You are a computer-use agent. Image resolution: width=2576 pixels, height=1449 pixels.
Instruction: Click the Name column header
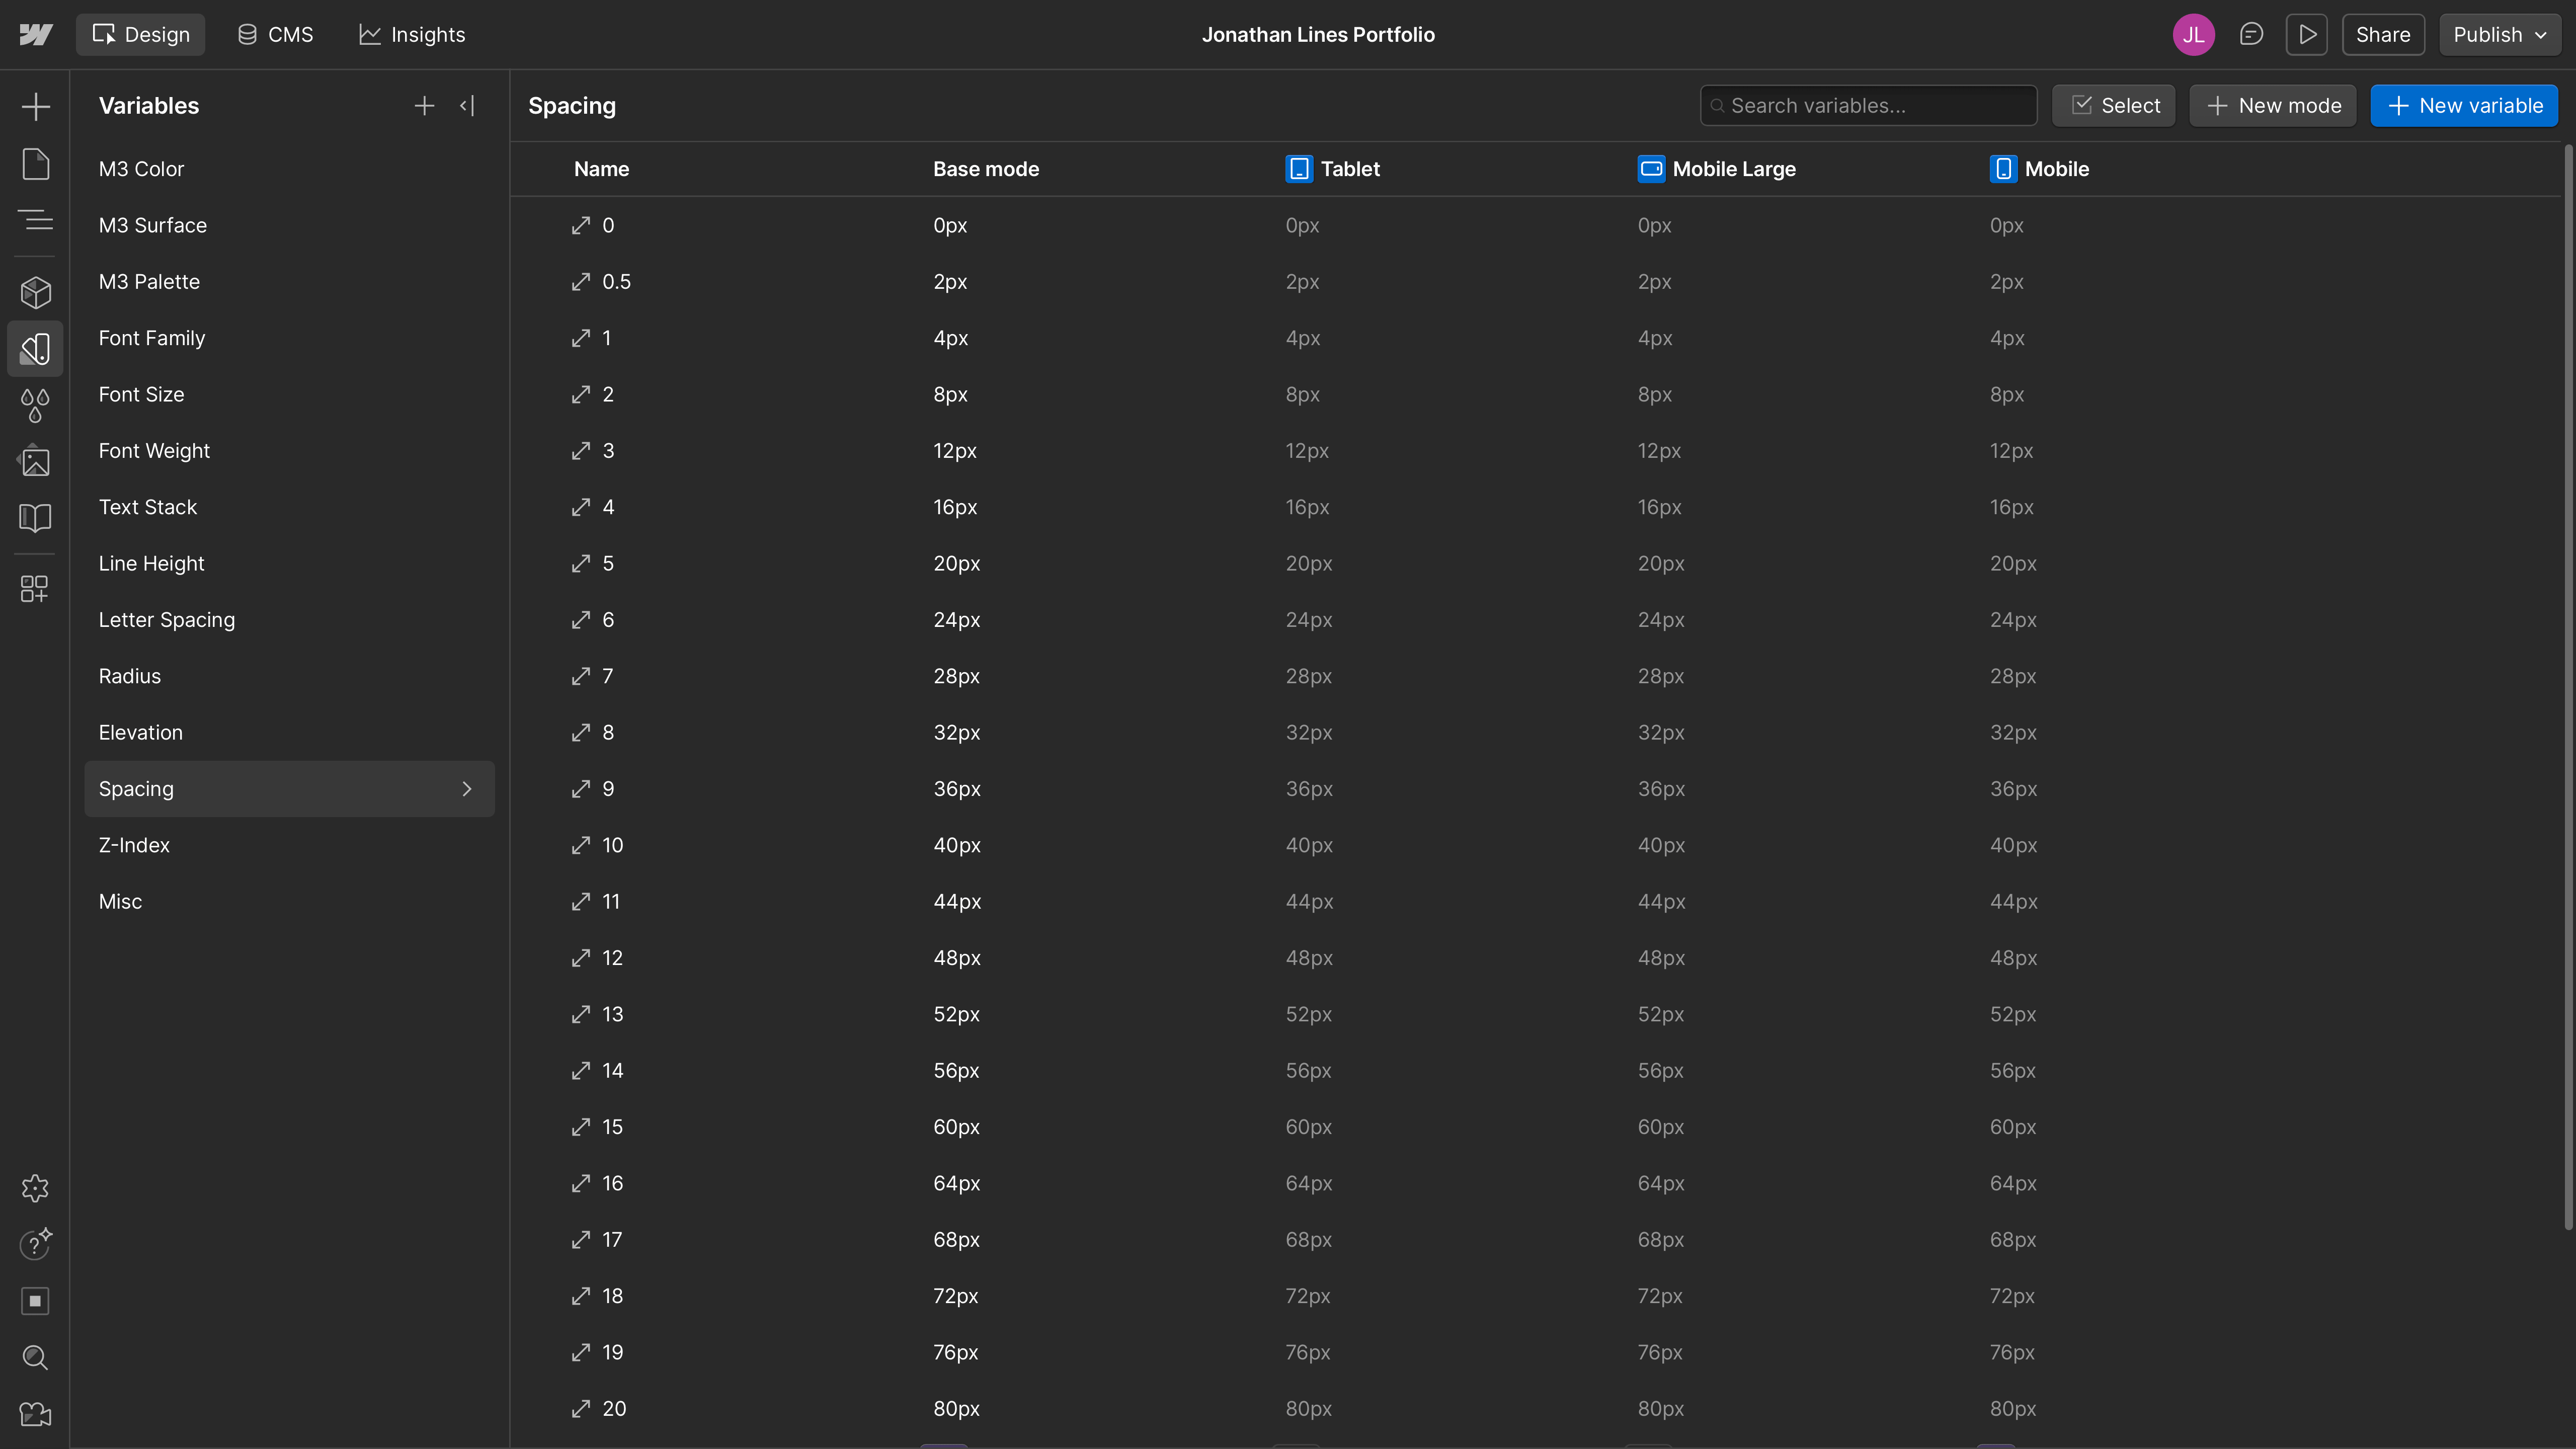click(x=601, y=169)
